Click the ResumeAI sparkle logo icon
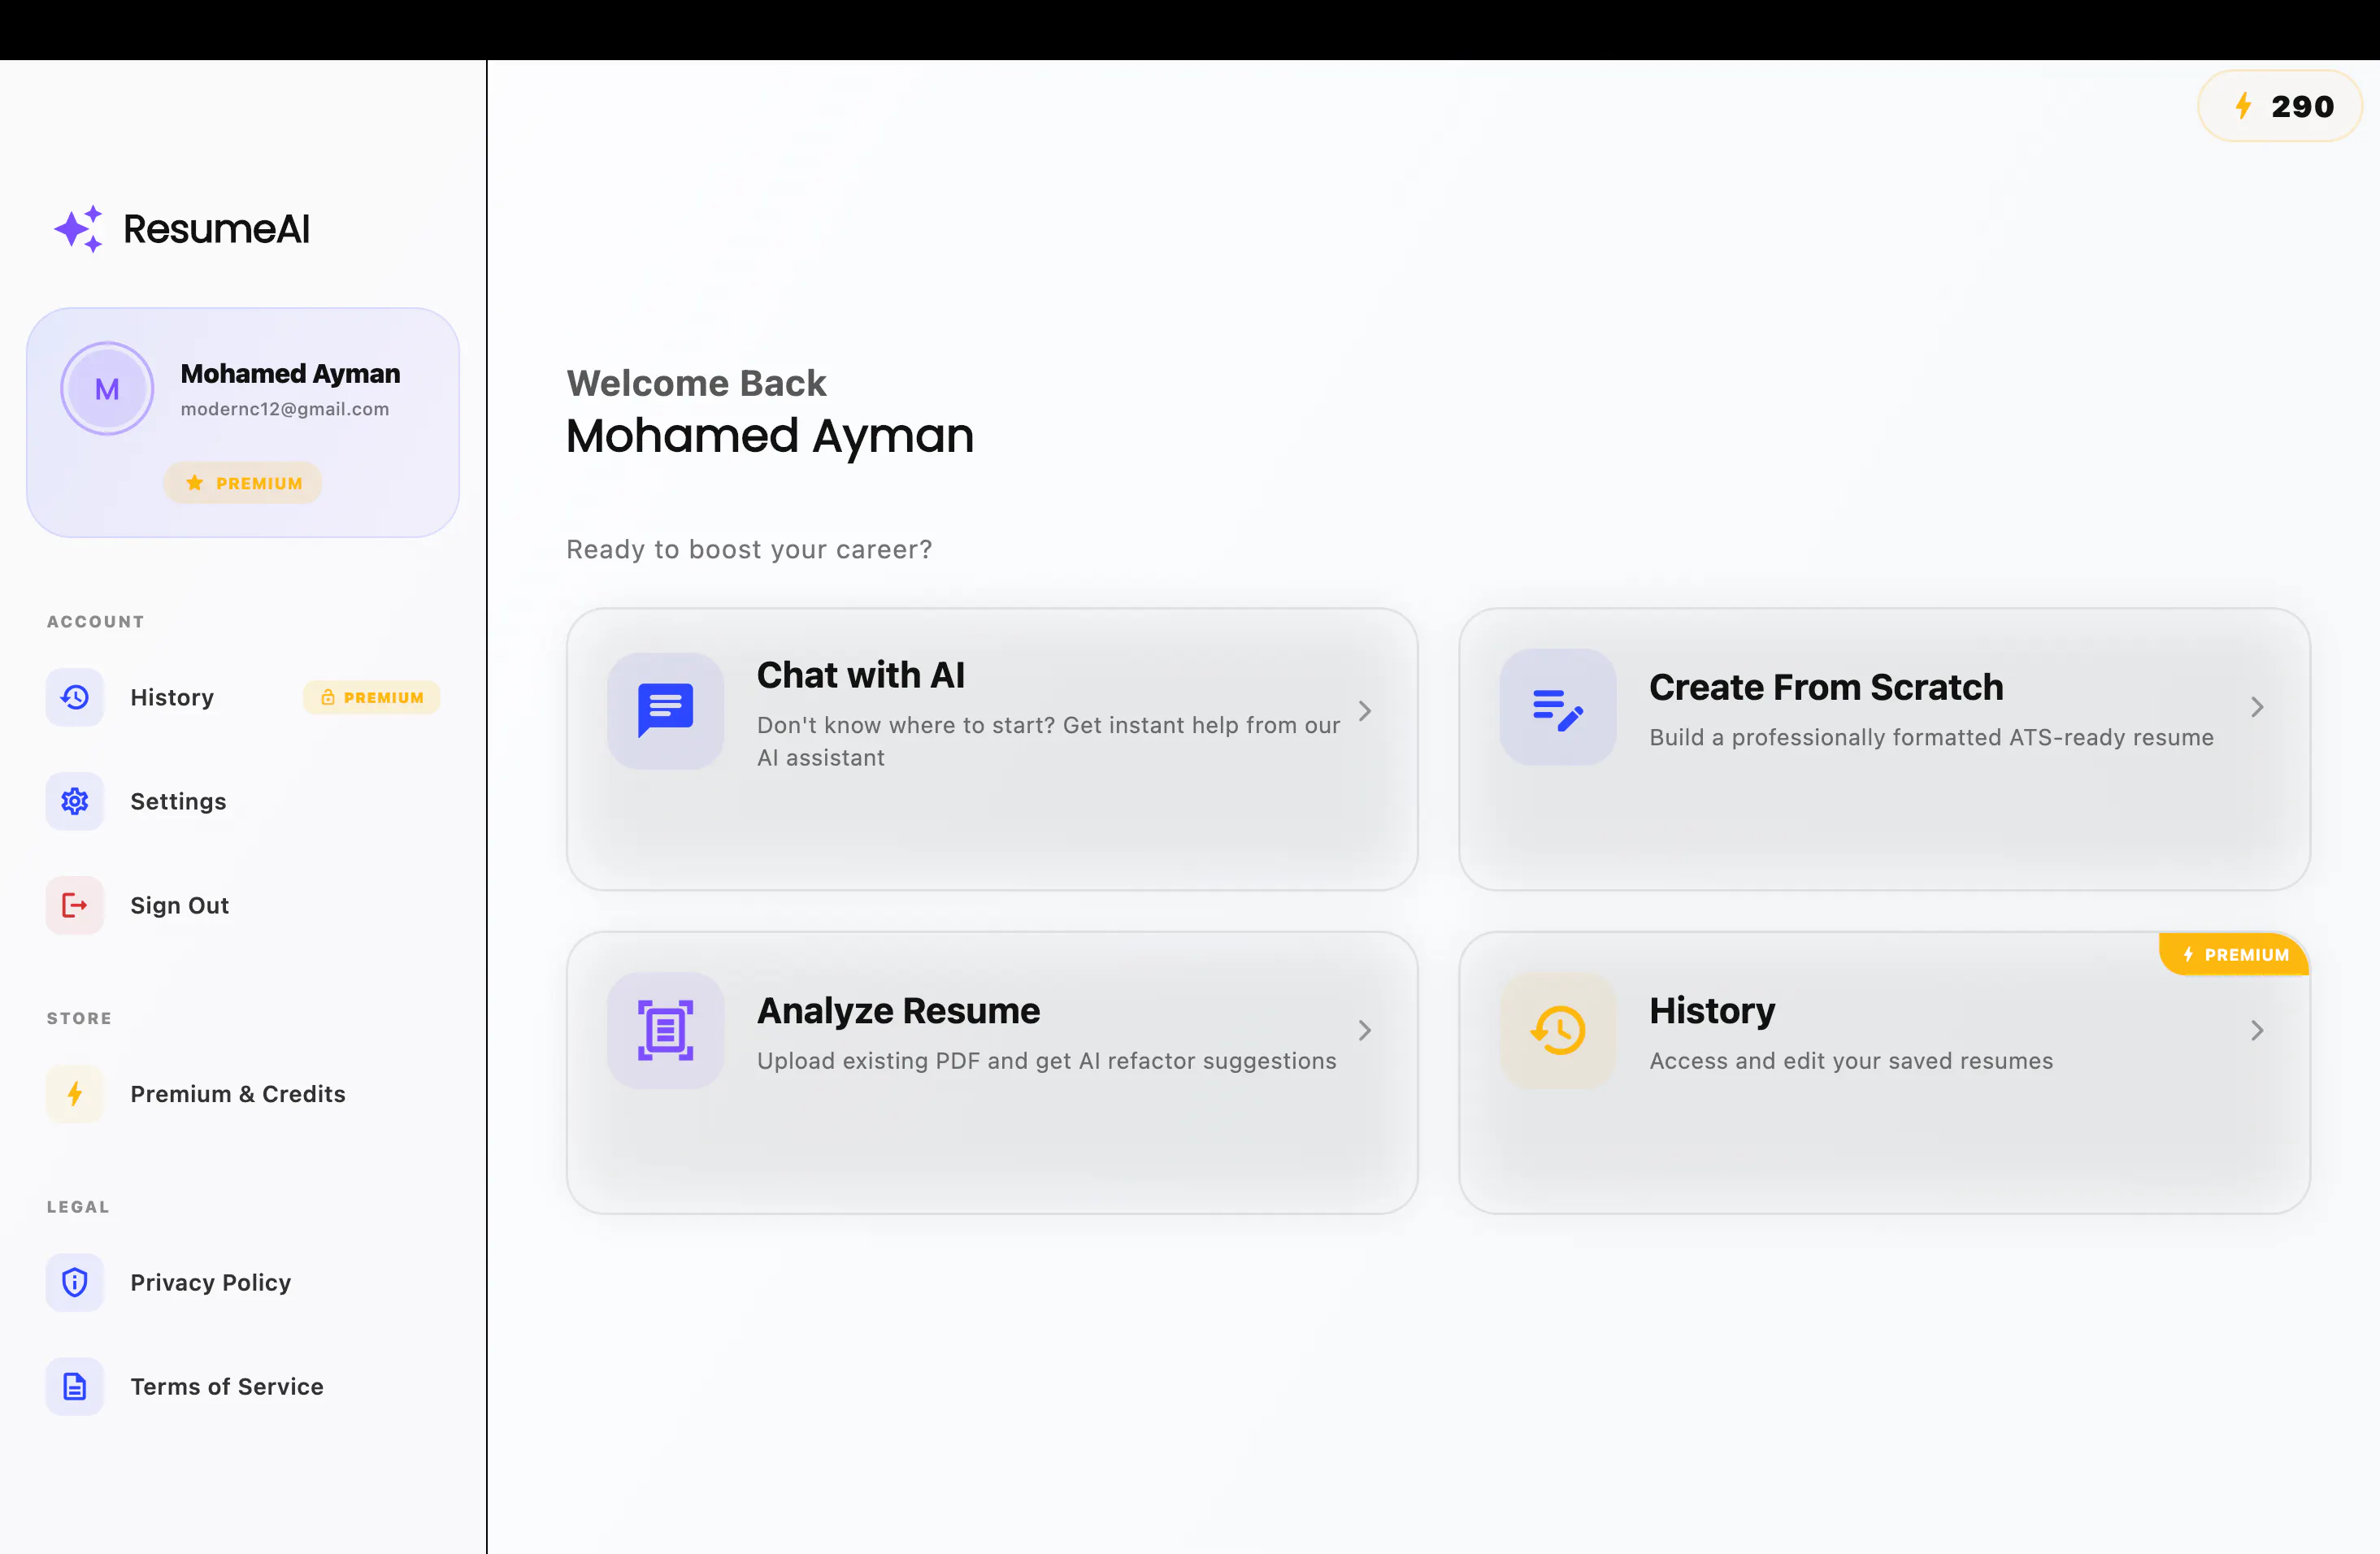The height and width of the screenshot is (1554, 2380). coord(79,229)
